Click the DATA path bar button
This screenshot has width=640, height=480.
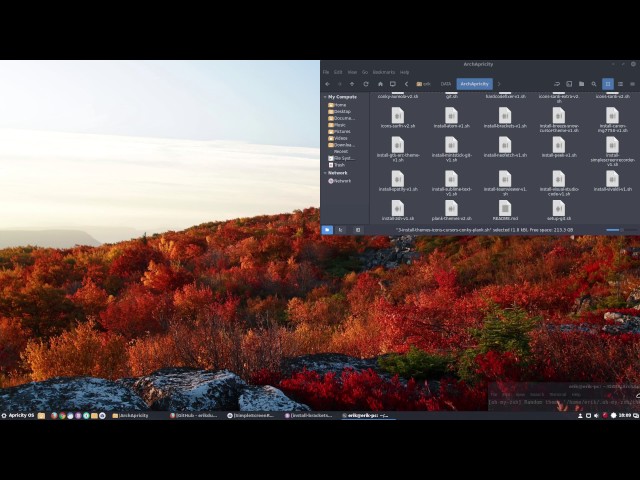446,84
